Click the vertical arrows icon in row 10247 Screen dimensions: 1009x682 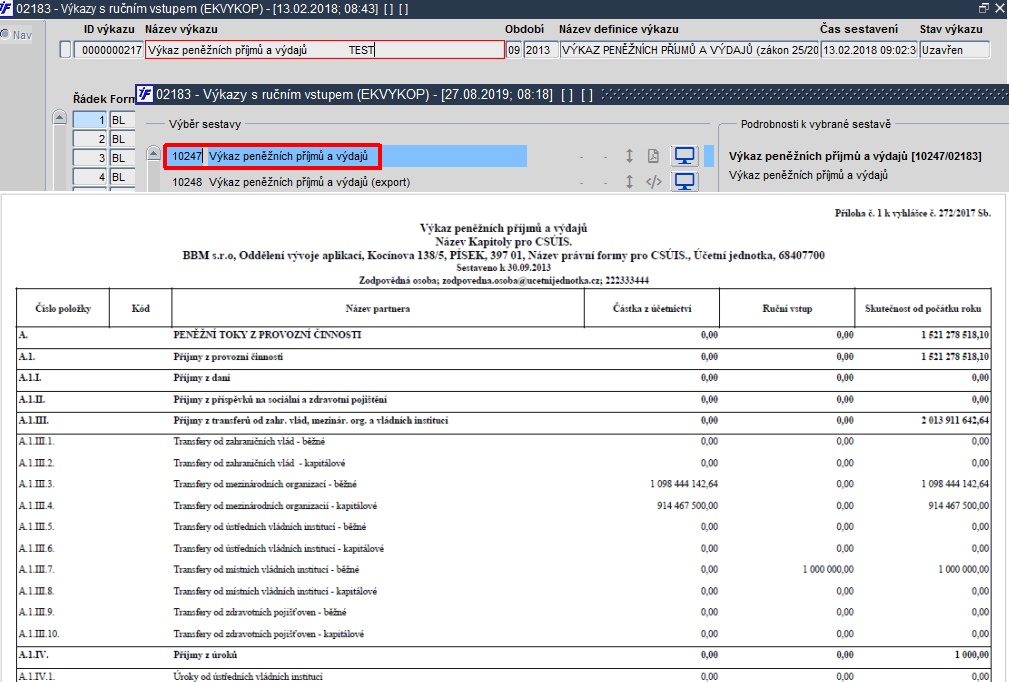coord(629,156)
